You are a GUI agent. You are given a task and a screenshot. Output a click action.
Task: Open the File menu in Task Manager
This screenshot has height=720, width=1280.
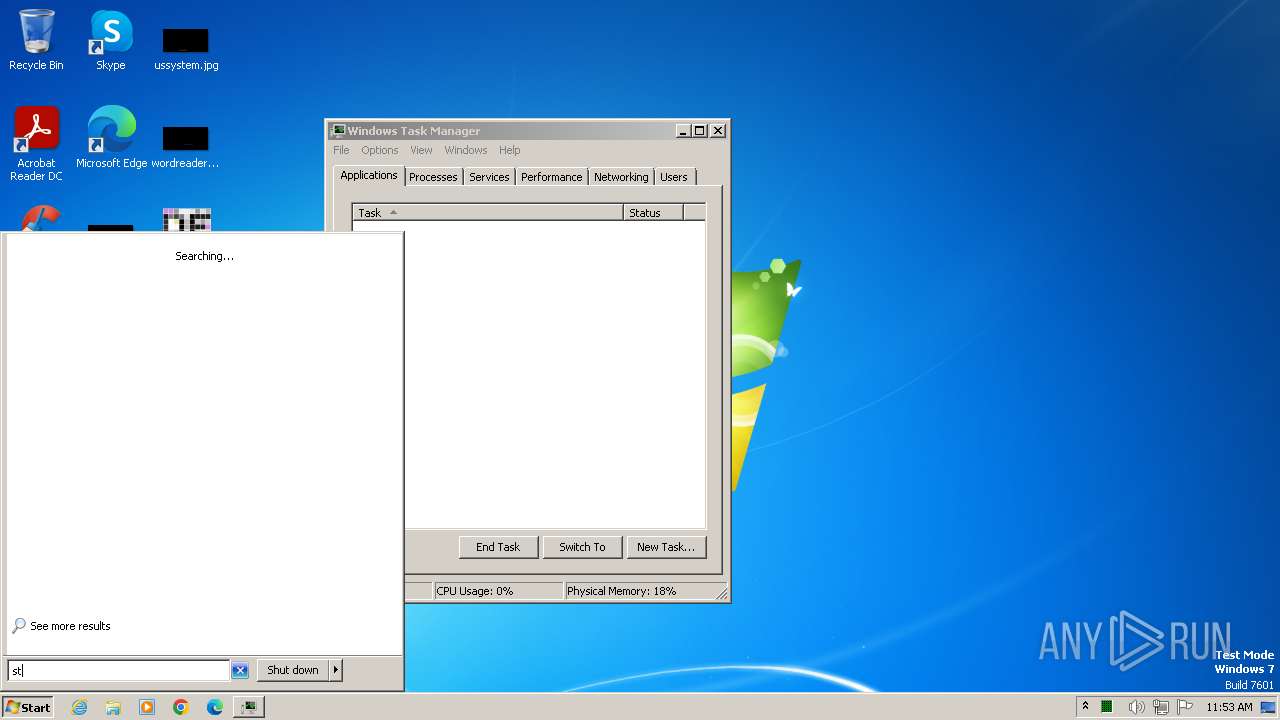click(x=341, y=150)
